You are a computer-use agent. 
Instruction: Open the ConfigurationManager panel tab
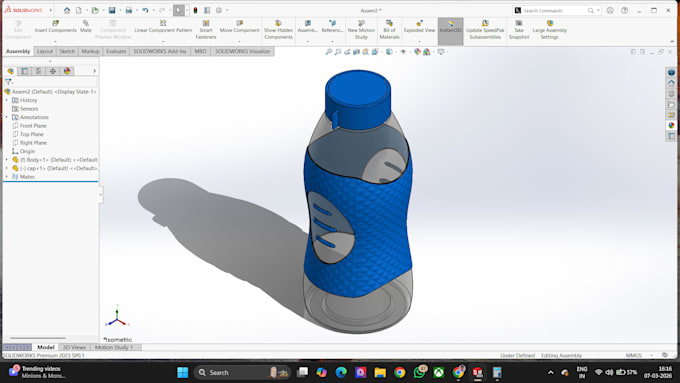[39, 71]
